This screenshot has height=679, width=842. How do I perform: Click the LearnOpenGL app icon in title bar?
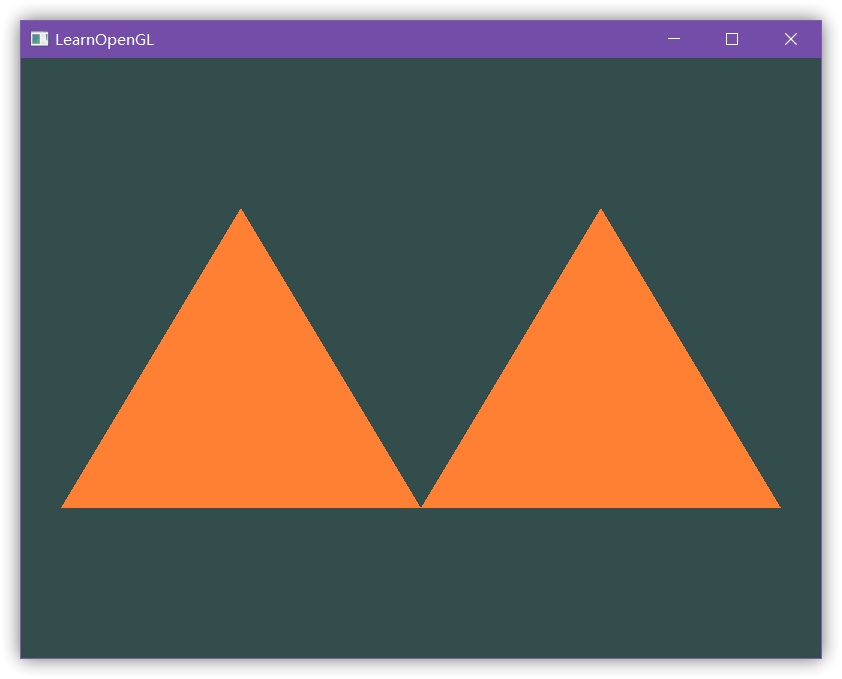click(x=39, y=39)
